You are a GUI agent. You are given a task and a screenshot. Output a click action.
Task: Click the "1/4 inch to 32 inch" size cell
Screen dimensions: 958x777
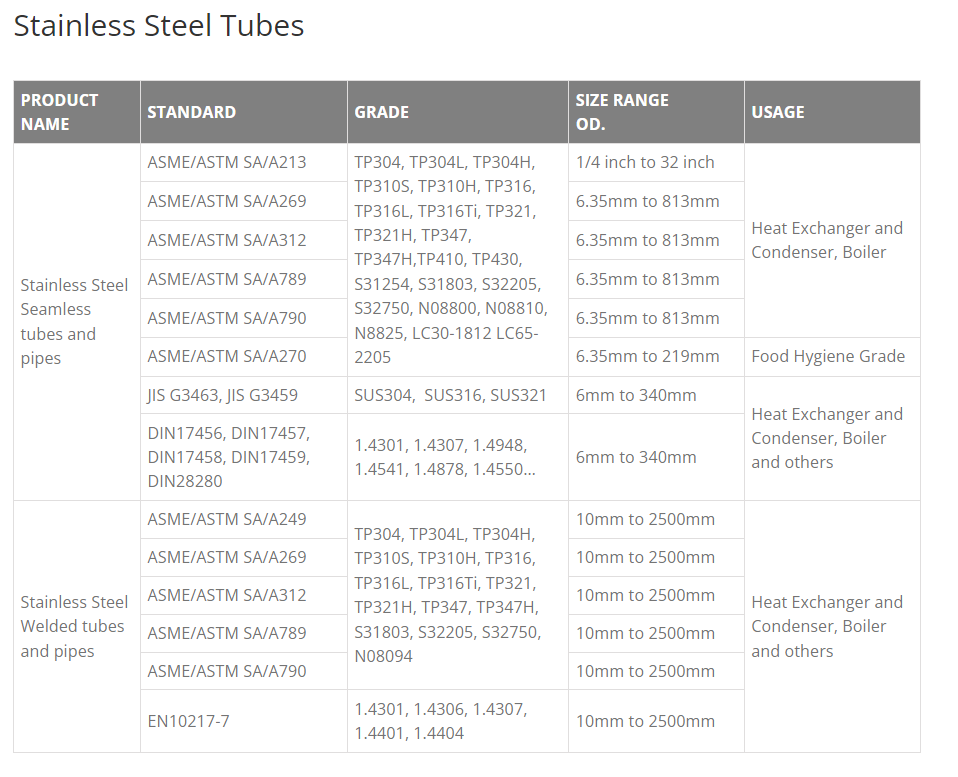click(x=645, y=162)
